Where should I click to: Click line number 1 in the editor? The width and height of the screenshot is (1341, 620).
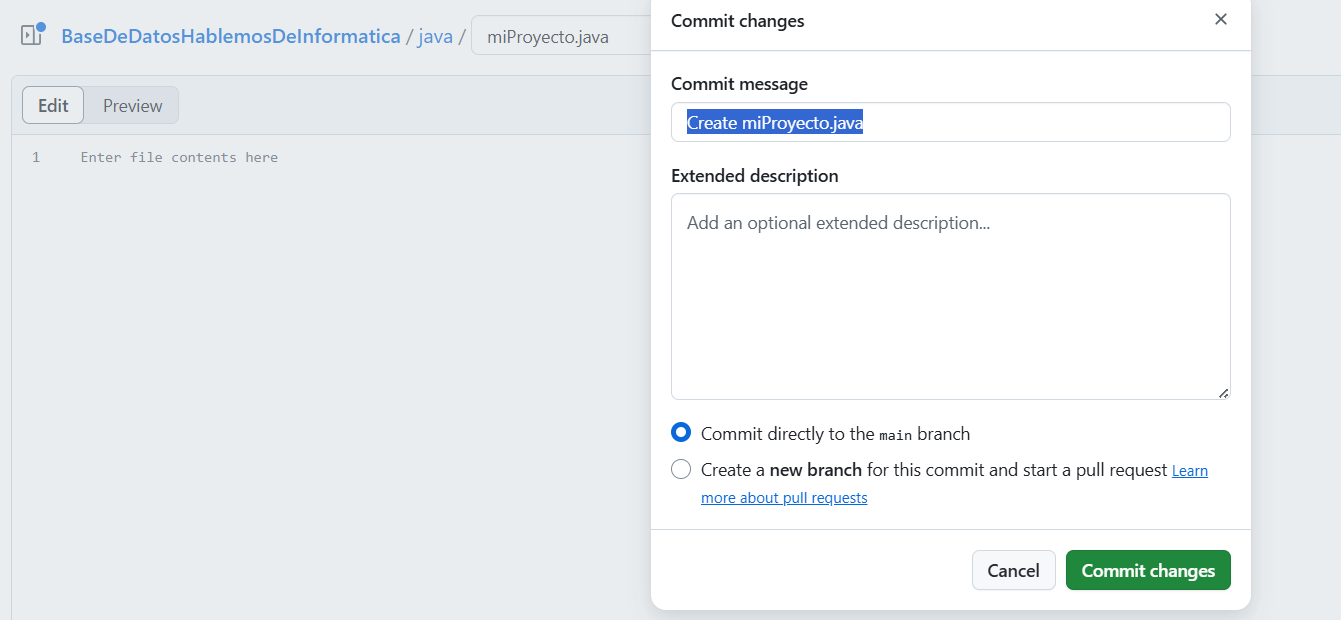point(36,157)
